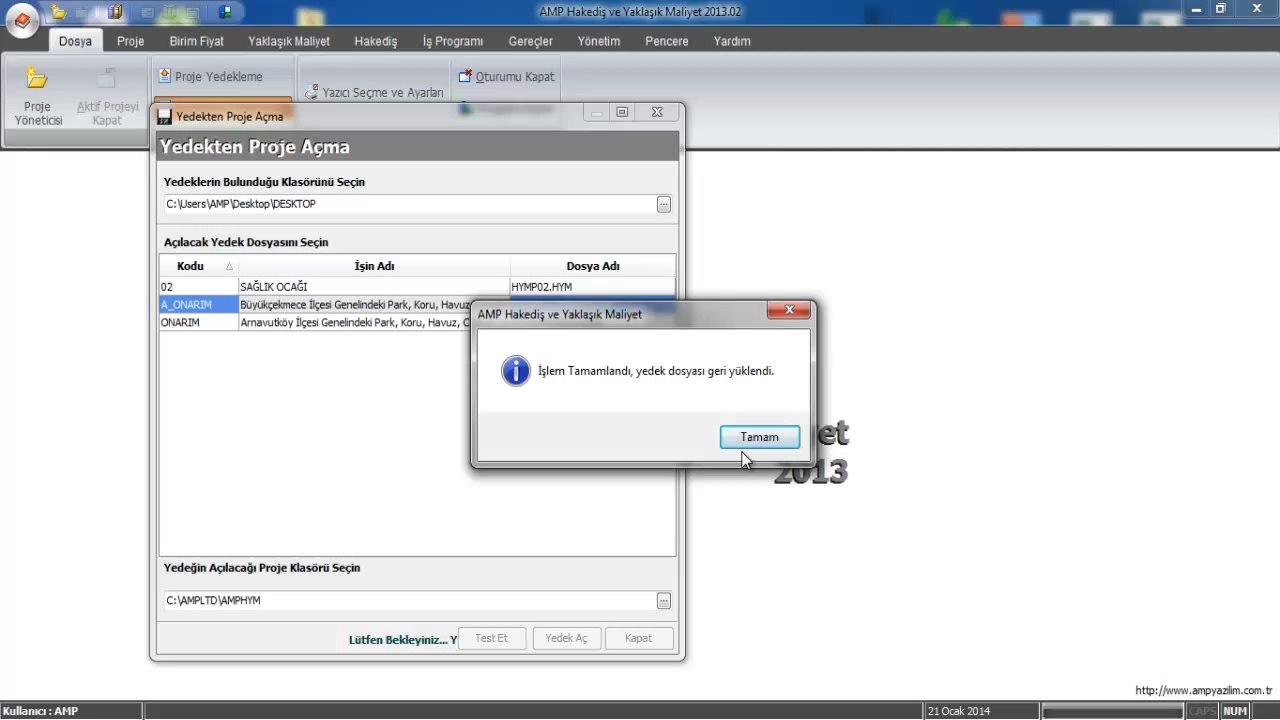Viewport: 1280px width, 720px height.
Task: Click Kapat in Yedekten Proje Açma window
Action: click(x=638, y=638)
